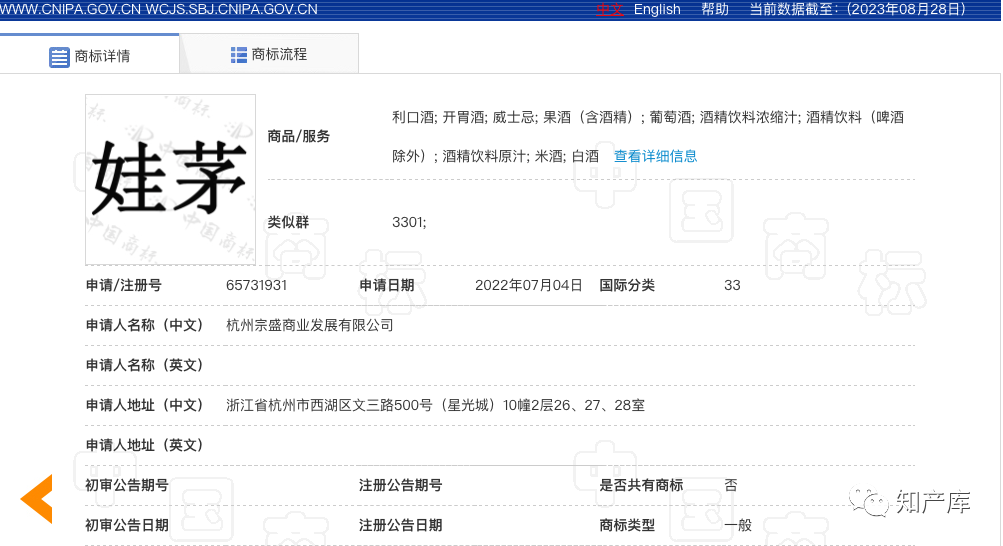Click the calendar icon on 商标详情 tab
The height and width of the screenshot is (546, 1003).
coord(60,57)
